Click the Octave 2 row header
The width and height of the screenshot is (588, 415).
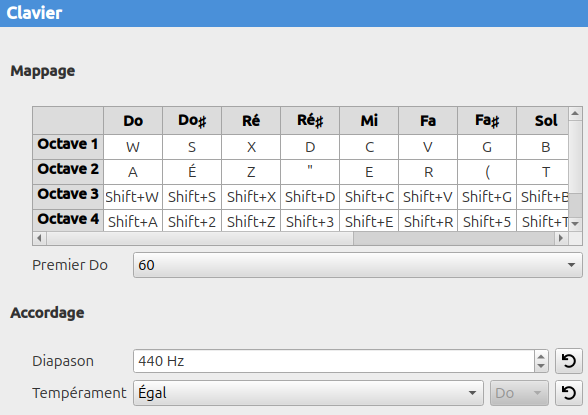(68, 169)
